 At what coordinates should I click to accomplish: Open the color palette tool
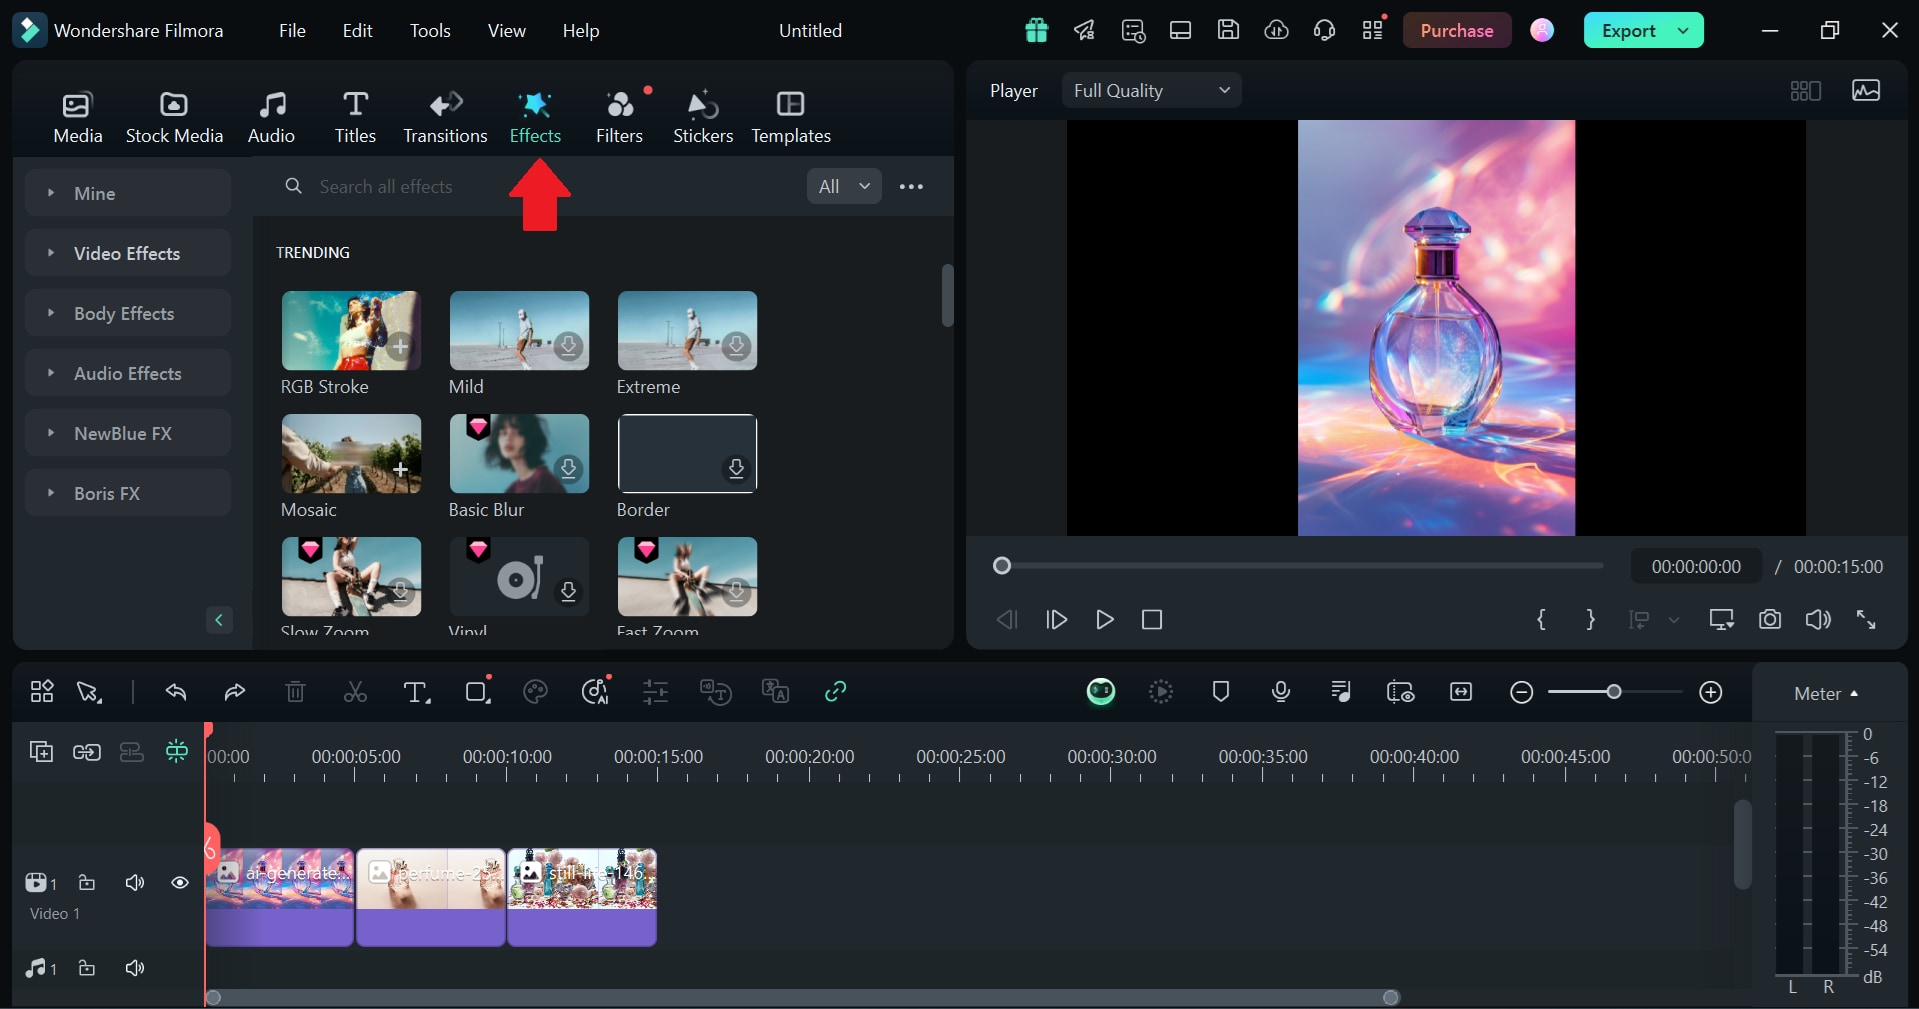tap(536, 692)
